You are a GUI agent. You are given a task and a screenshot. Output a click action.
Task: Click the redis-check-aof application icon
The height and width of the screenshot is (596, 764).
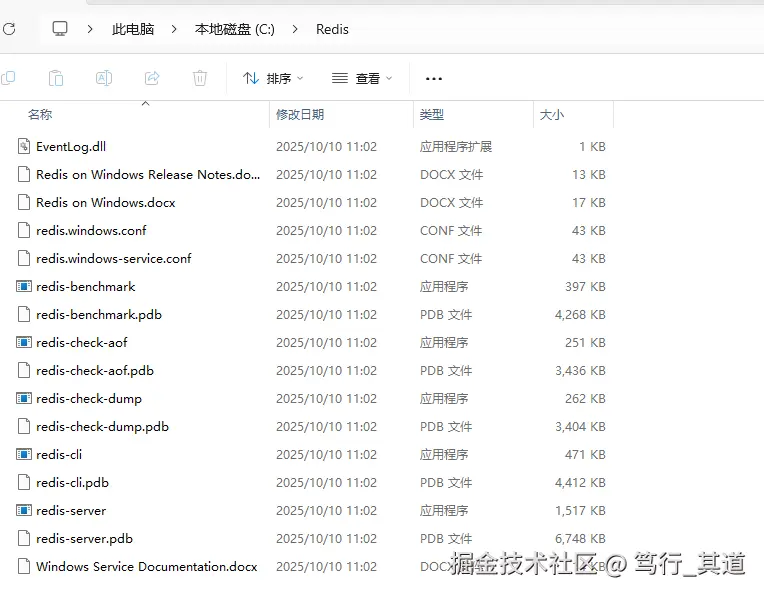tap(24, 342)
